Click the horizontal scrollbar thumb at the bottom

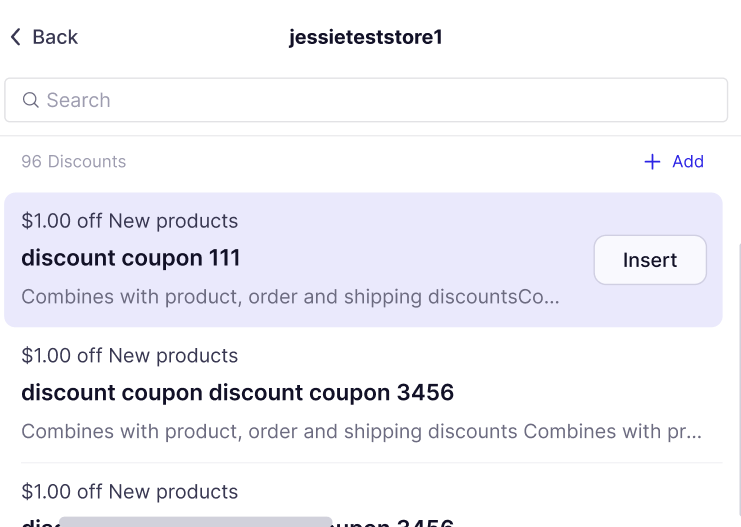coord(196,522)
